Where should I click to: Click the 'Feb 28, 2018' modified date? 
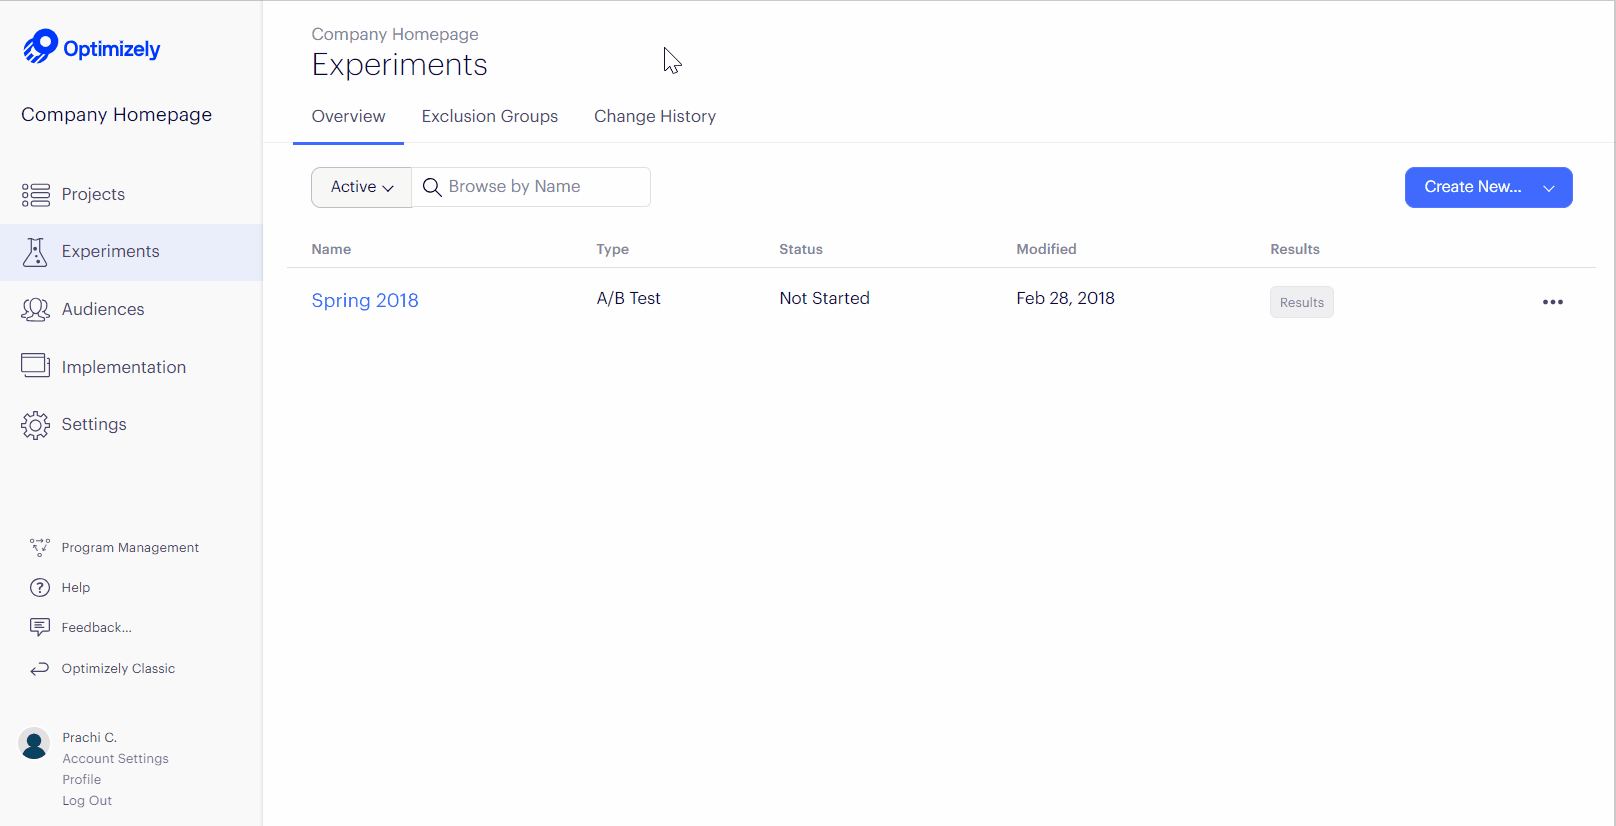point(1065,298)
